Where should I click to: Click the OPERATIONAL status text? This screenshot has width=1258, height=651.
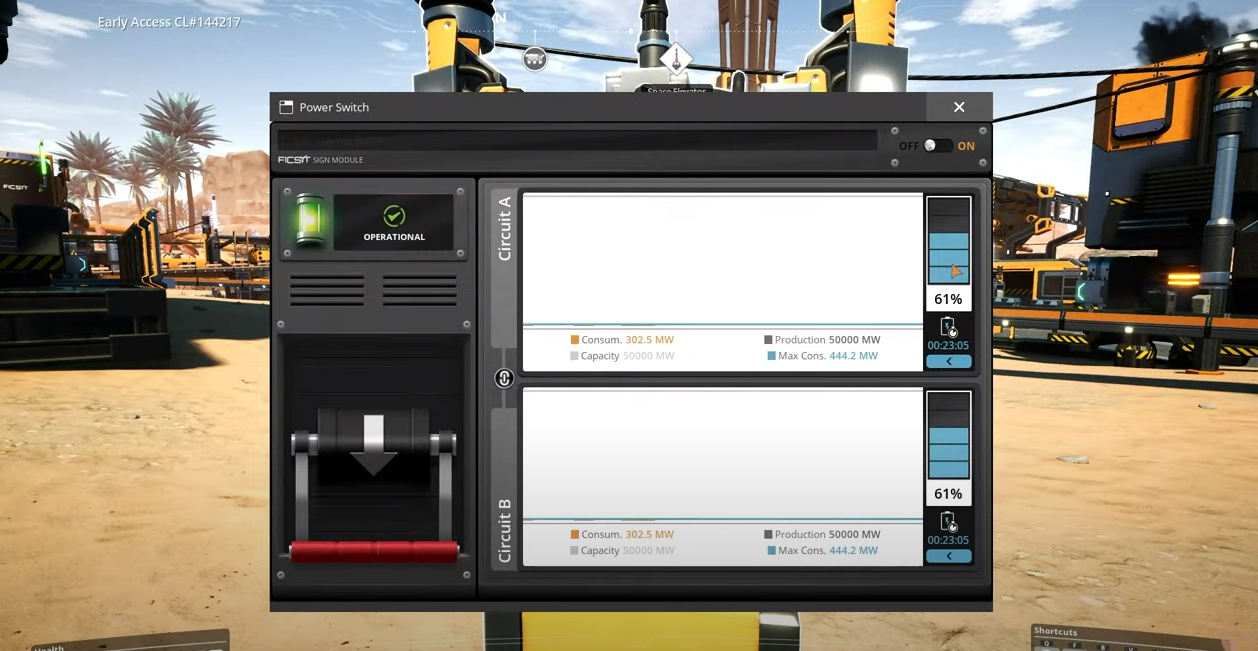394,237
